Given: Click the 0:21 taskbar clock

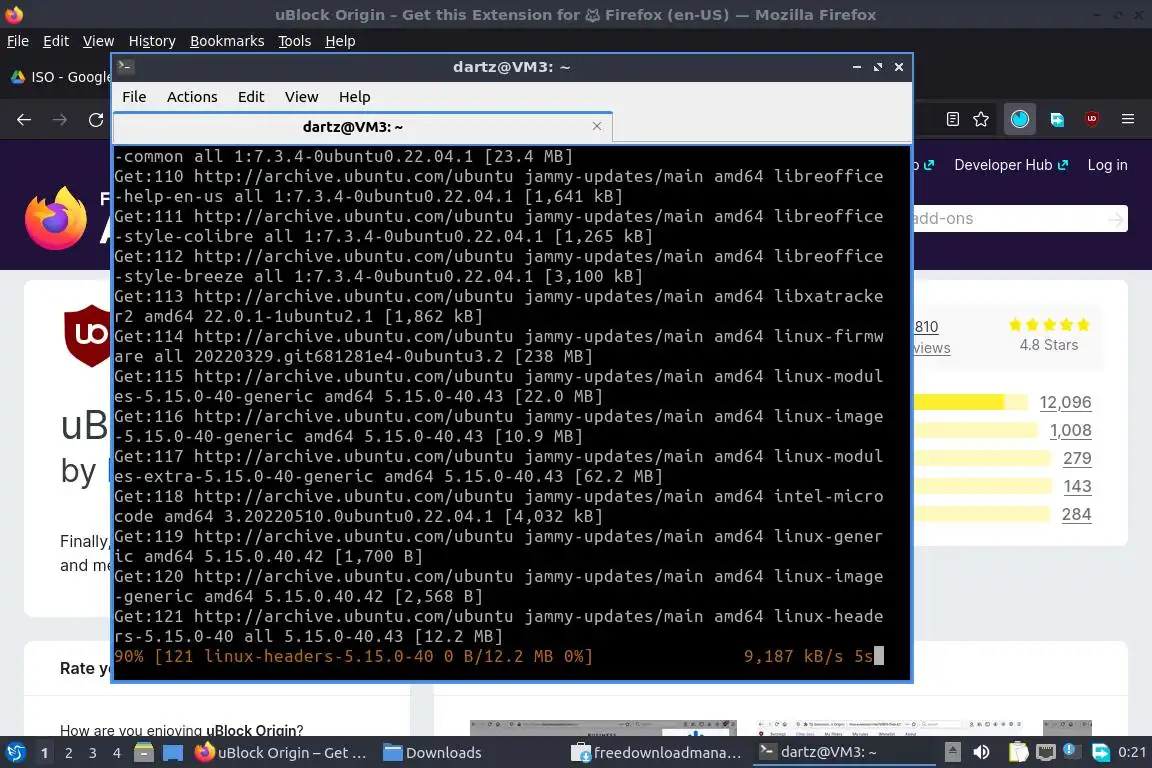Looking at the screenshot, I should pos(1131,753).
